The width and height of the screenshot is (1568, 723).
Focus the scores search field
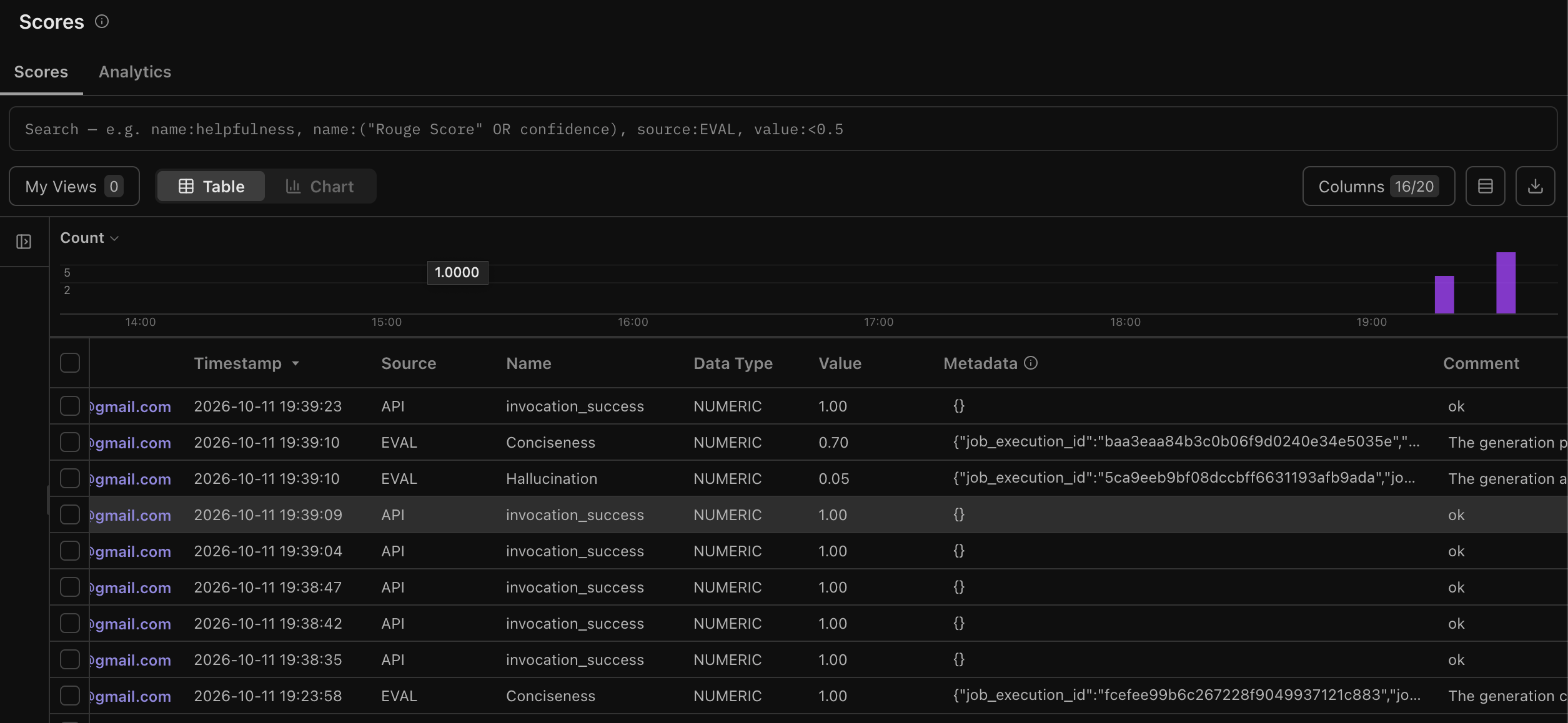(x=783, y=129)
